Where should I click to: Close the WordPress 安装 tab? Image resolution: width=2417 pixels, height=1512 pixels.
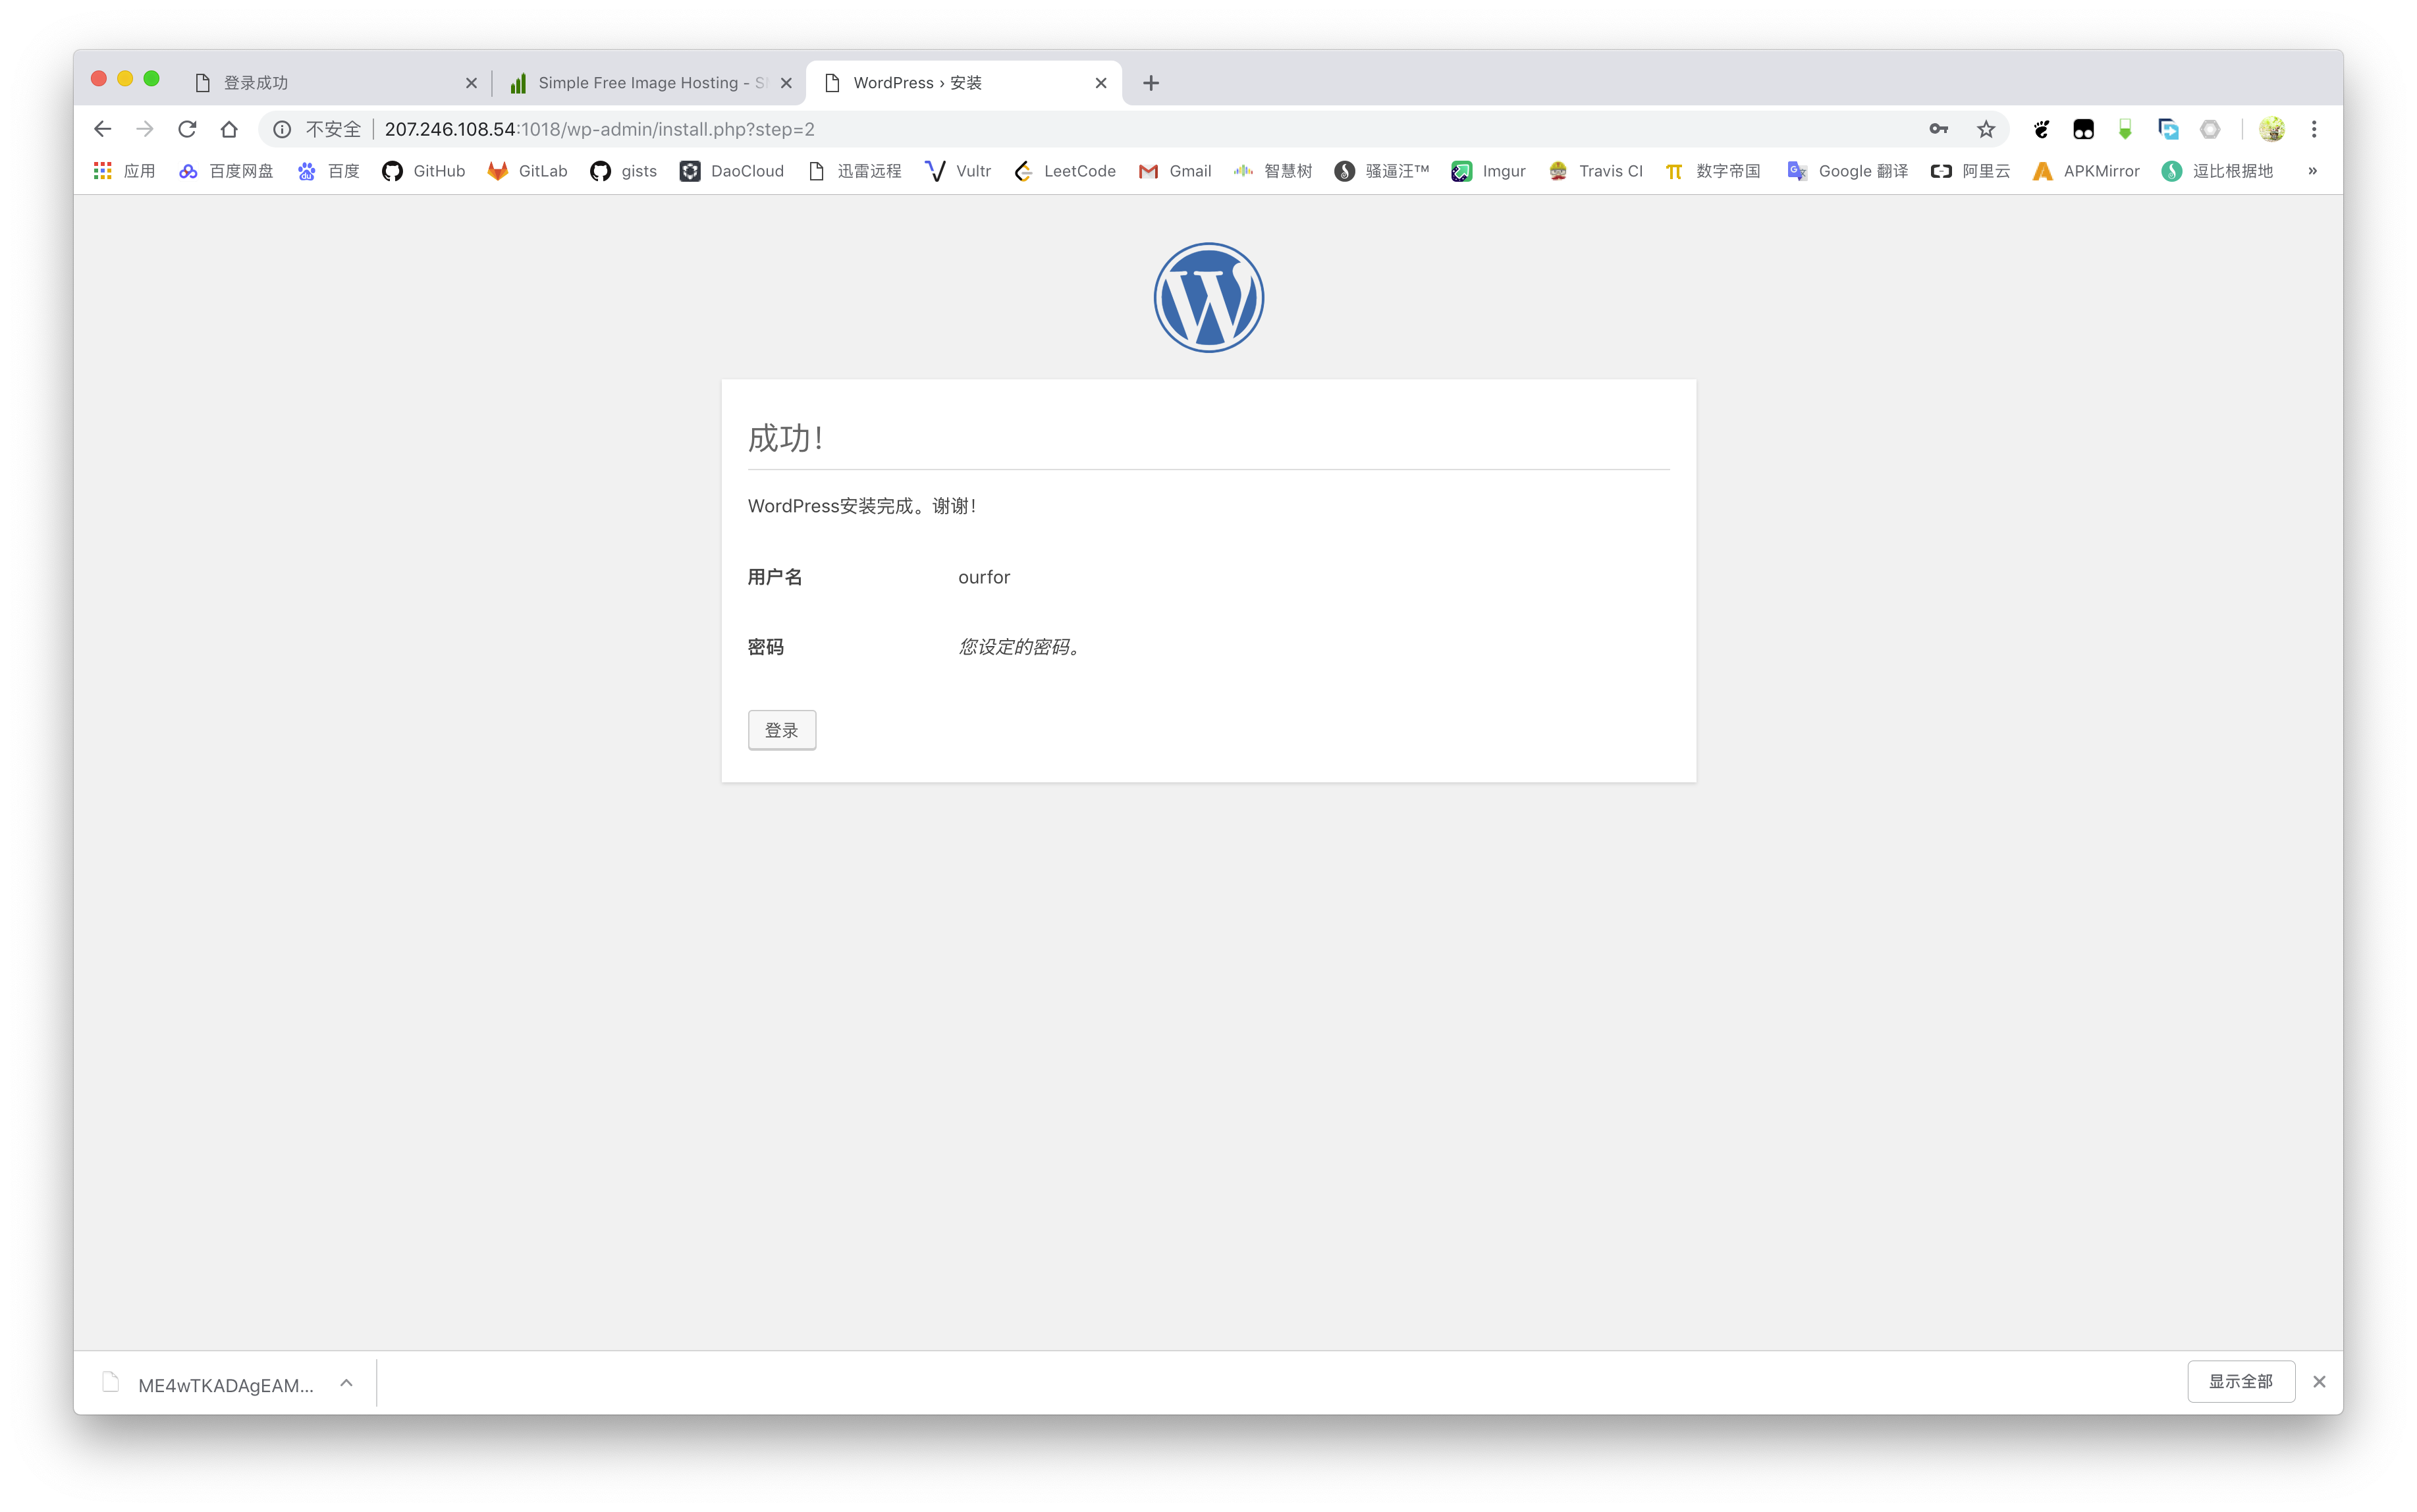(x=1101, y=83)
